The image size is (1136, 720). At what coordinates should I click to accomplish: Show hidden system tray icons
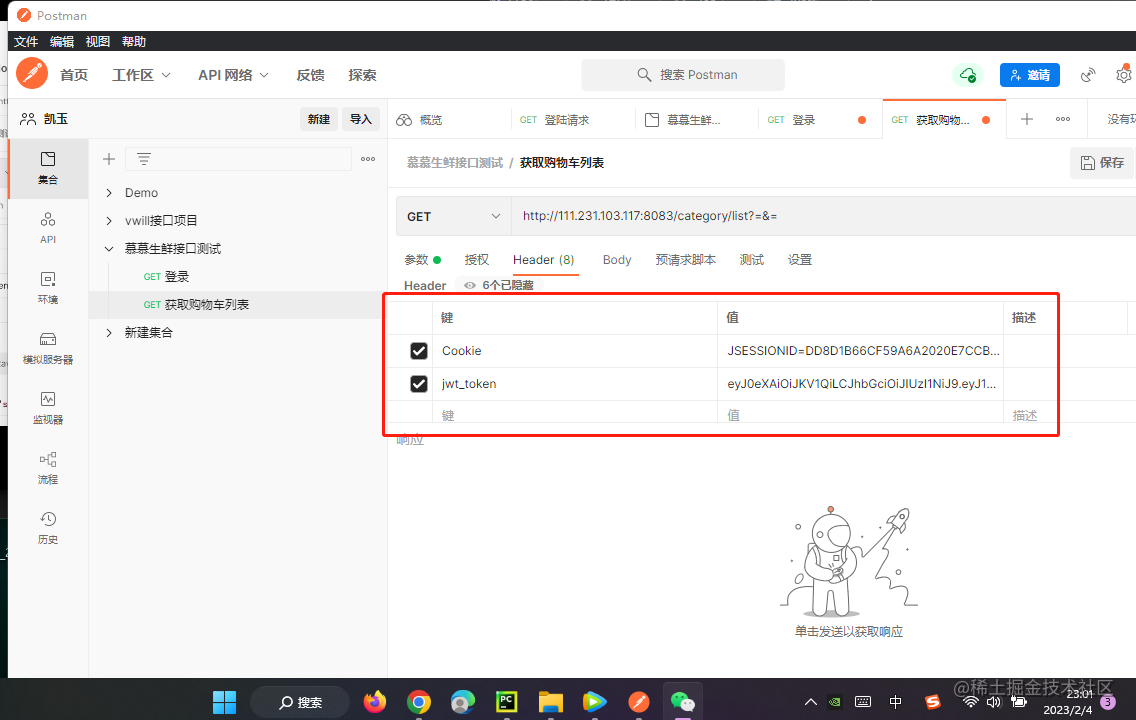(x=811, y=701)
